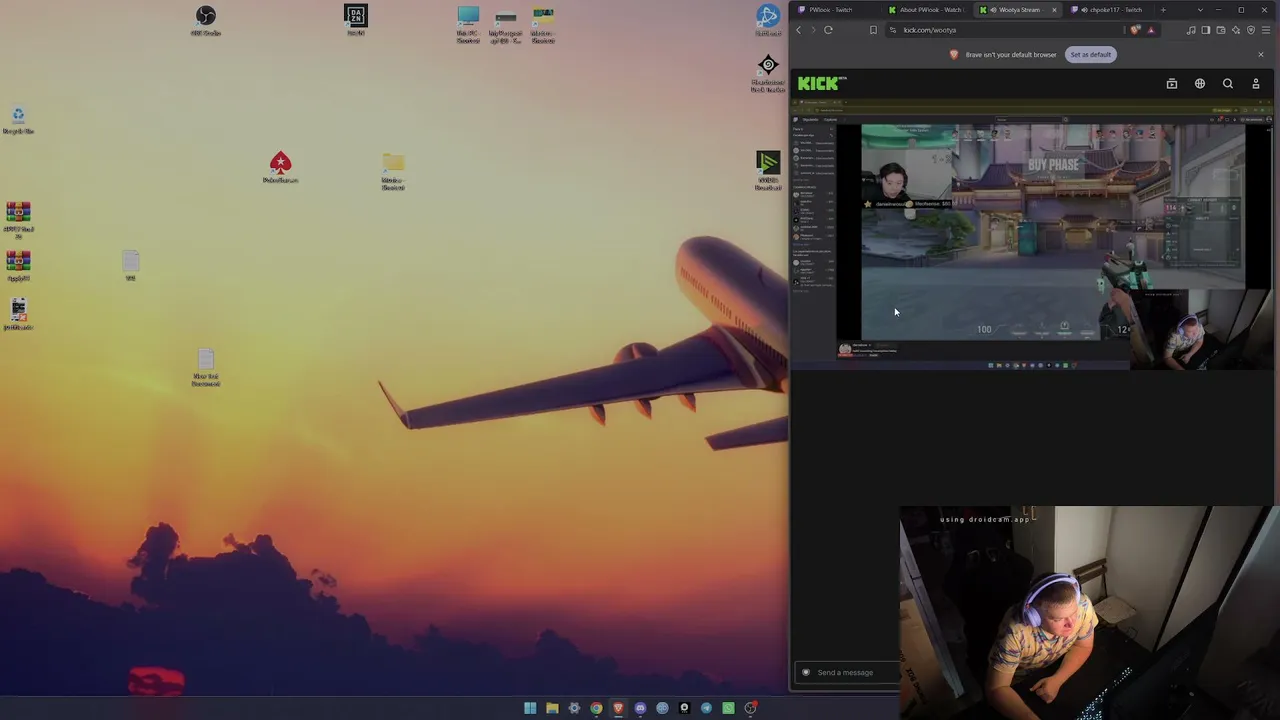This screenshot has width=1280, height=720.
Task: Open the New Text Document file
Action: click(205, 368)
